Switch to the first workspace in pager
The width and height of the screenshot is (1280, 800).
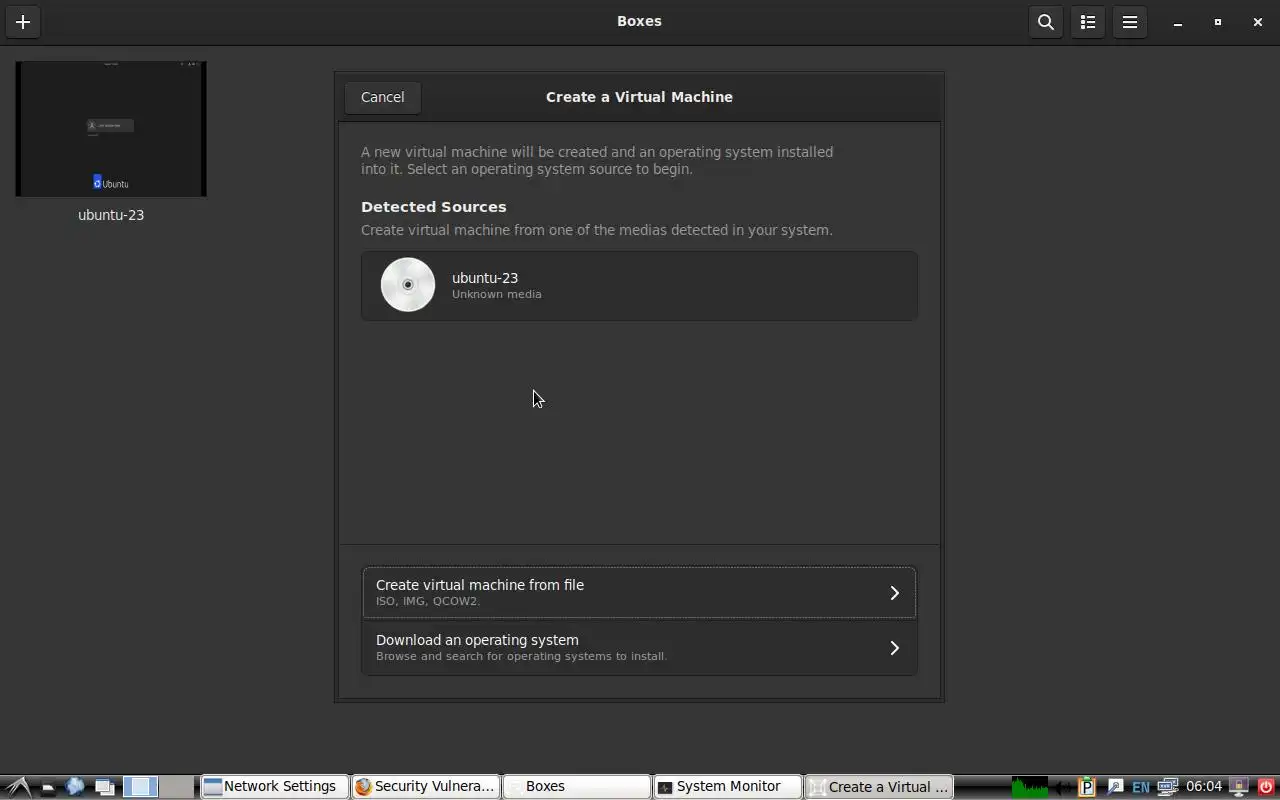pyautogui.click(x=140, y=787)
